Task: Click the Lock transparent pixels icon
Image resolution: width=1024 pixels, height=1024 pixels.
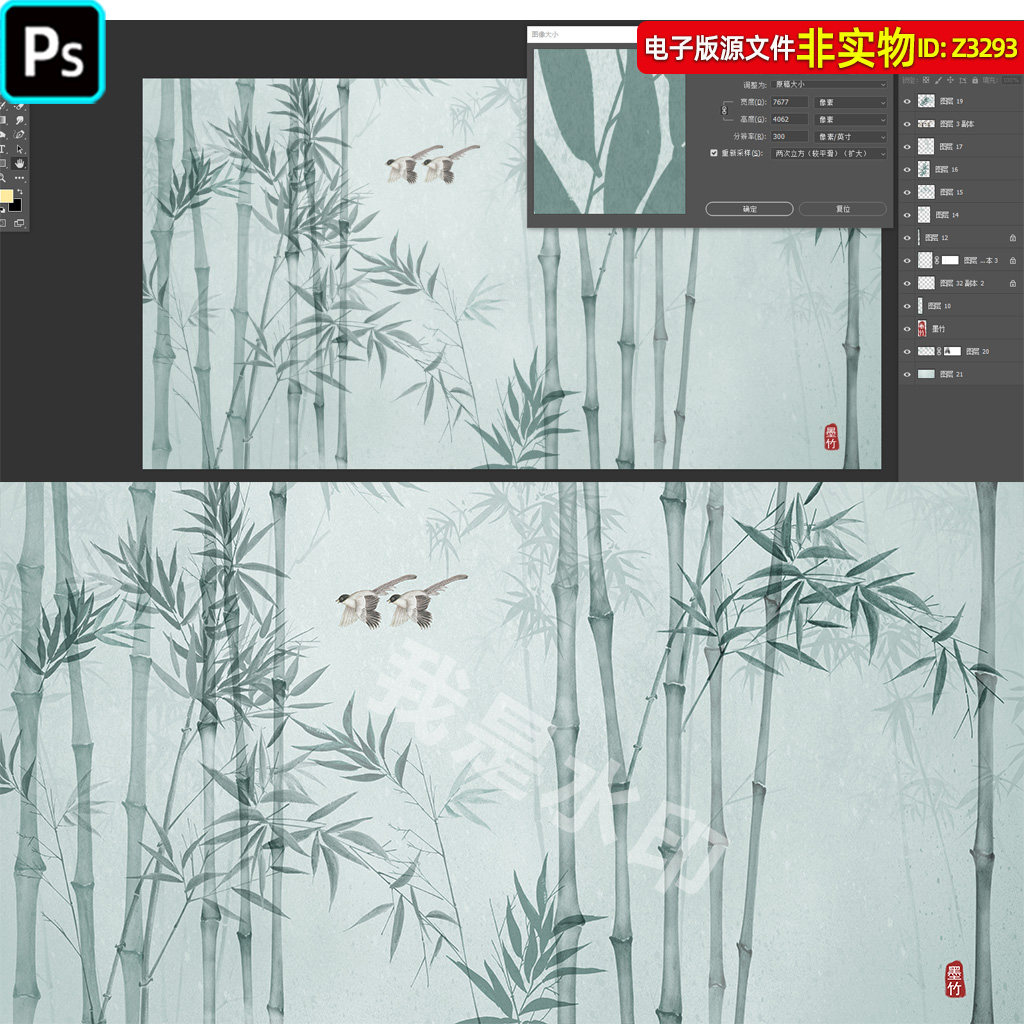Action: tap(926, 80)
